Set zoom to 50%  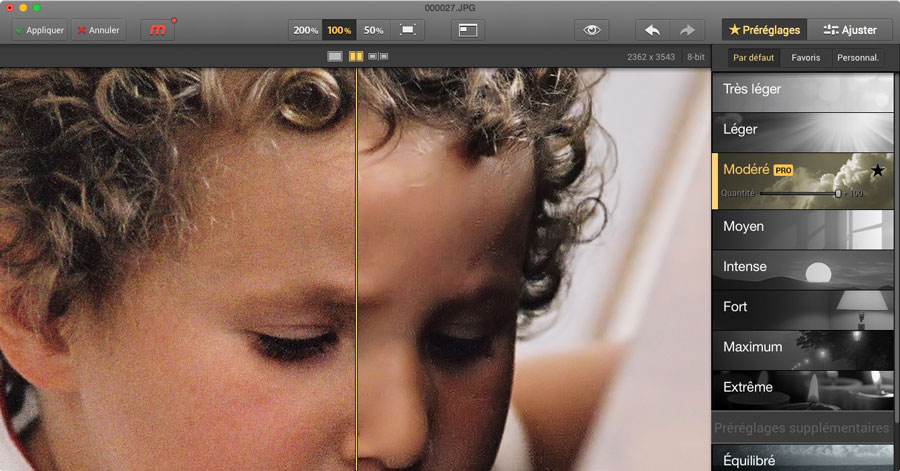pyautogui.click(x=373, y=30)
